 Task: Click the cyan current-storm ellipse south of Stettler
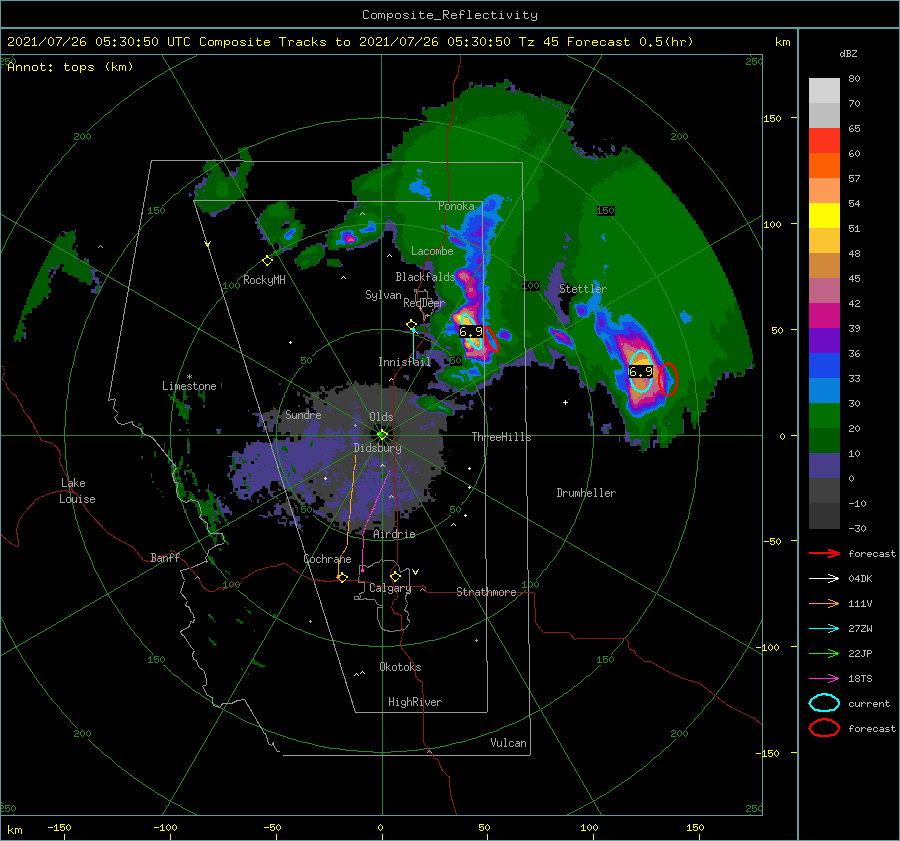641,371
